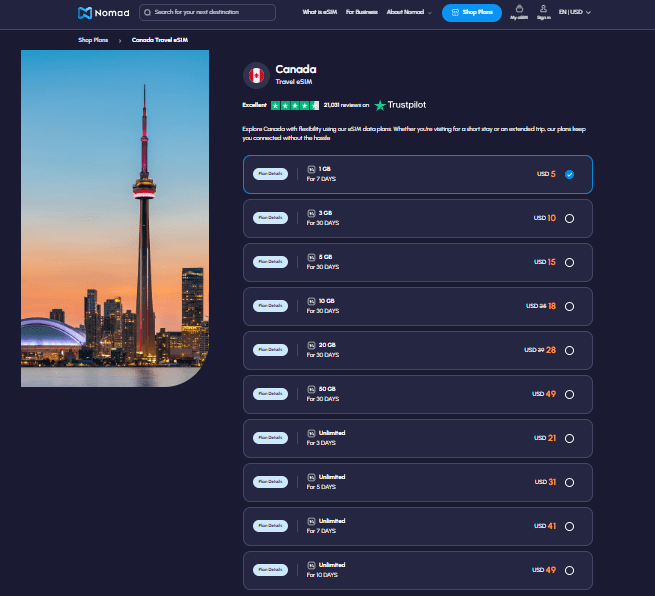Click the 5G icon on 1 GB plan
The width and height of the screenshot is (655, 596).
[x=311, y=169]
